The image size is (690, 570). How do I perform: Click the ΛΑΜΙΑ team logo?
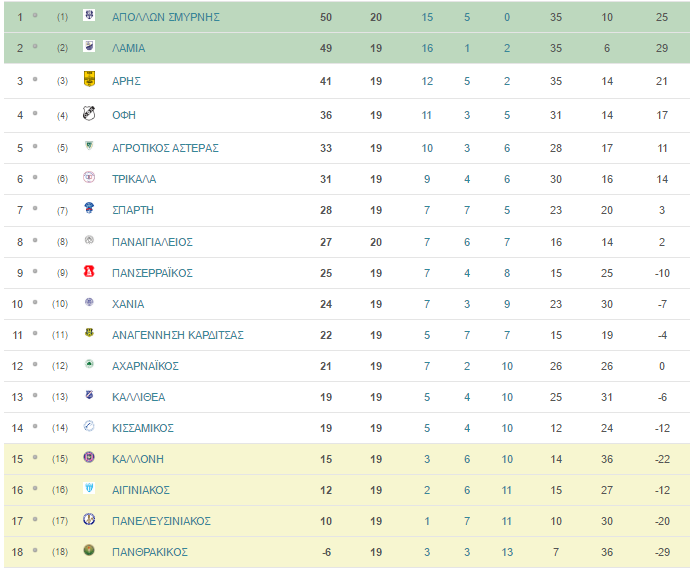pos(89,46)
